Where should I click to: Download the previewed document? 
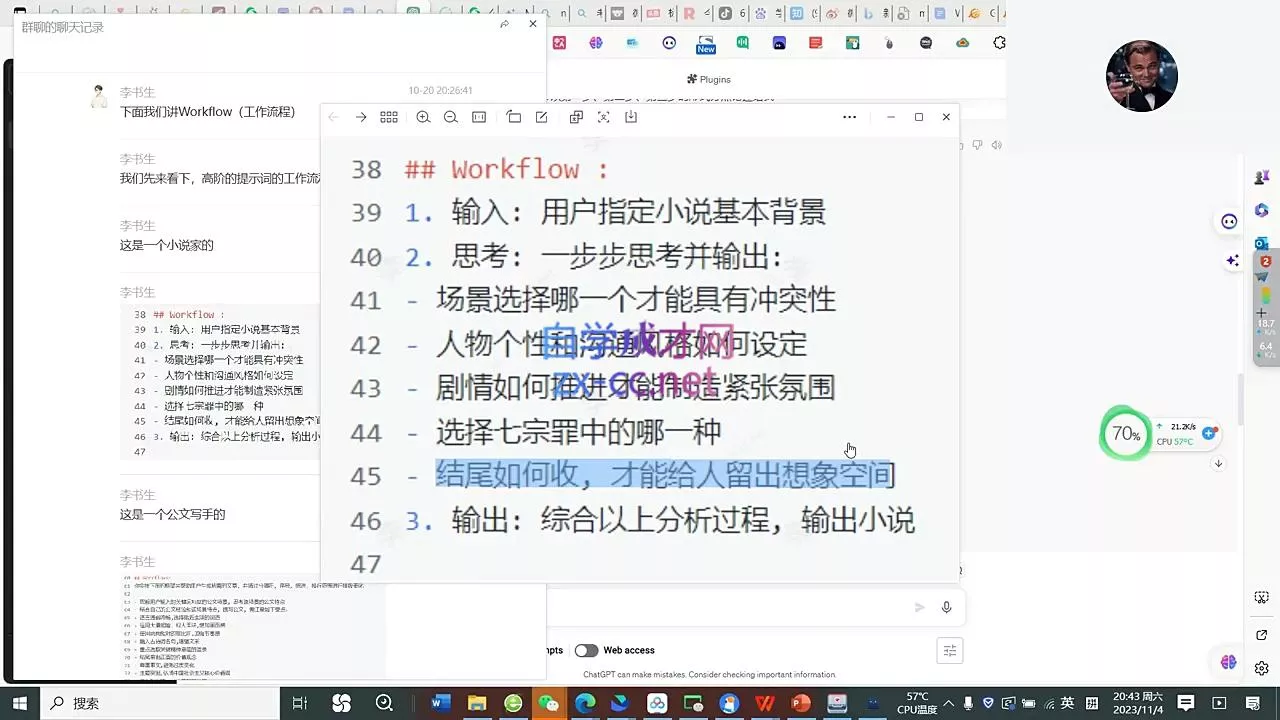pos(631,117)
